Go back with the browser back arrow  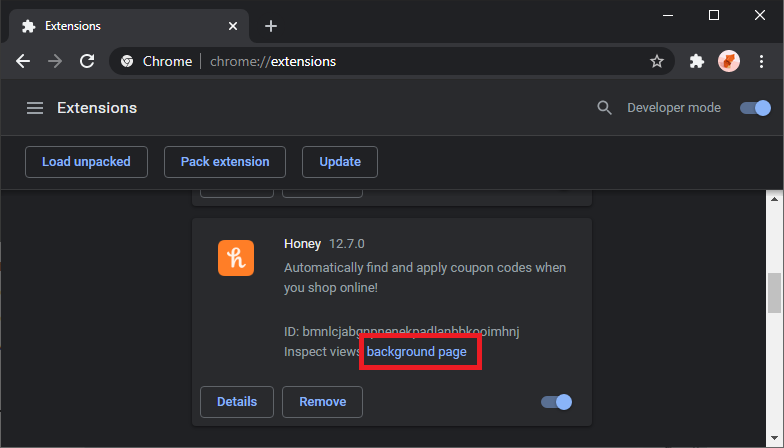click(x=23, y=62)
